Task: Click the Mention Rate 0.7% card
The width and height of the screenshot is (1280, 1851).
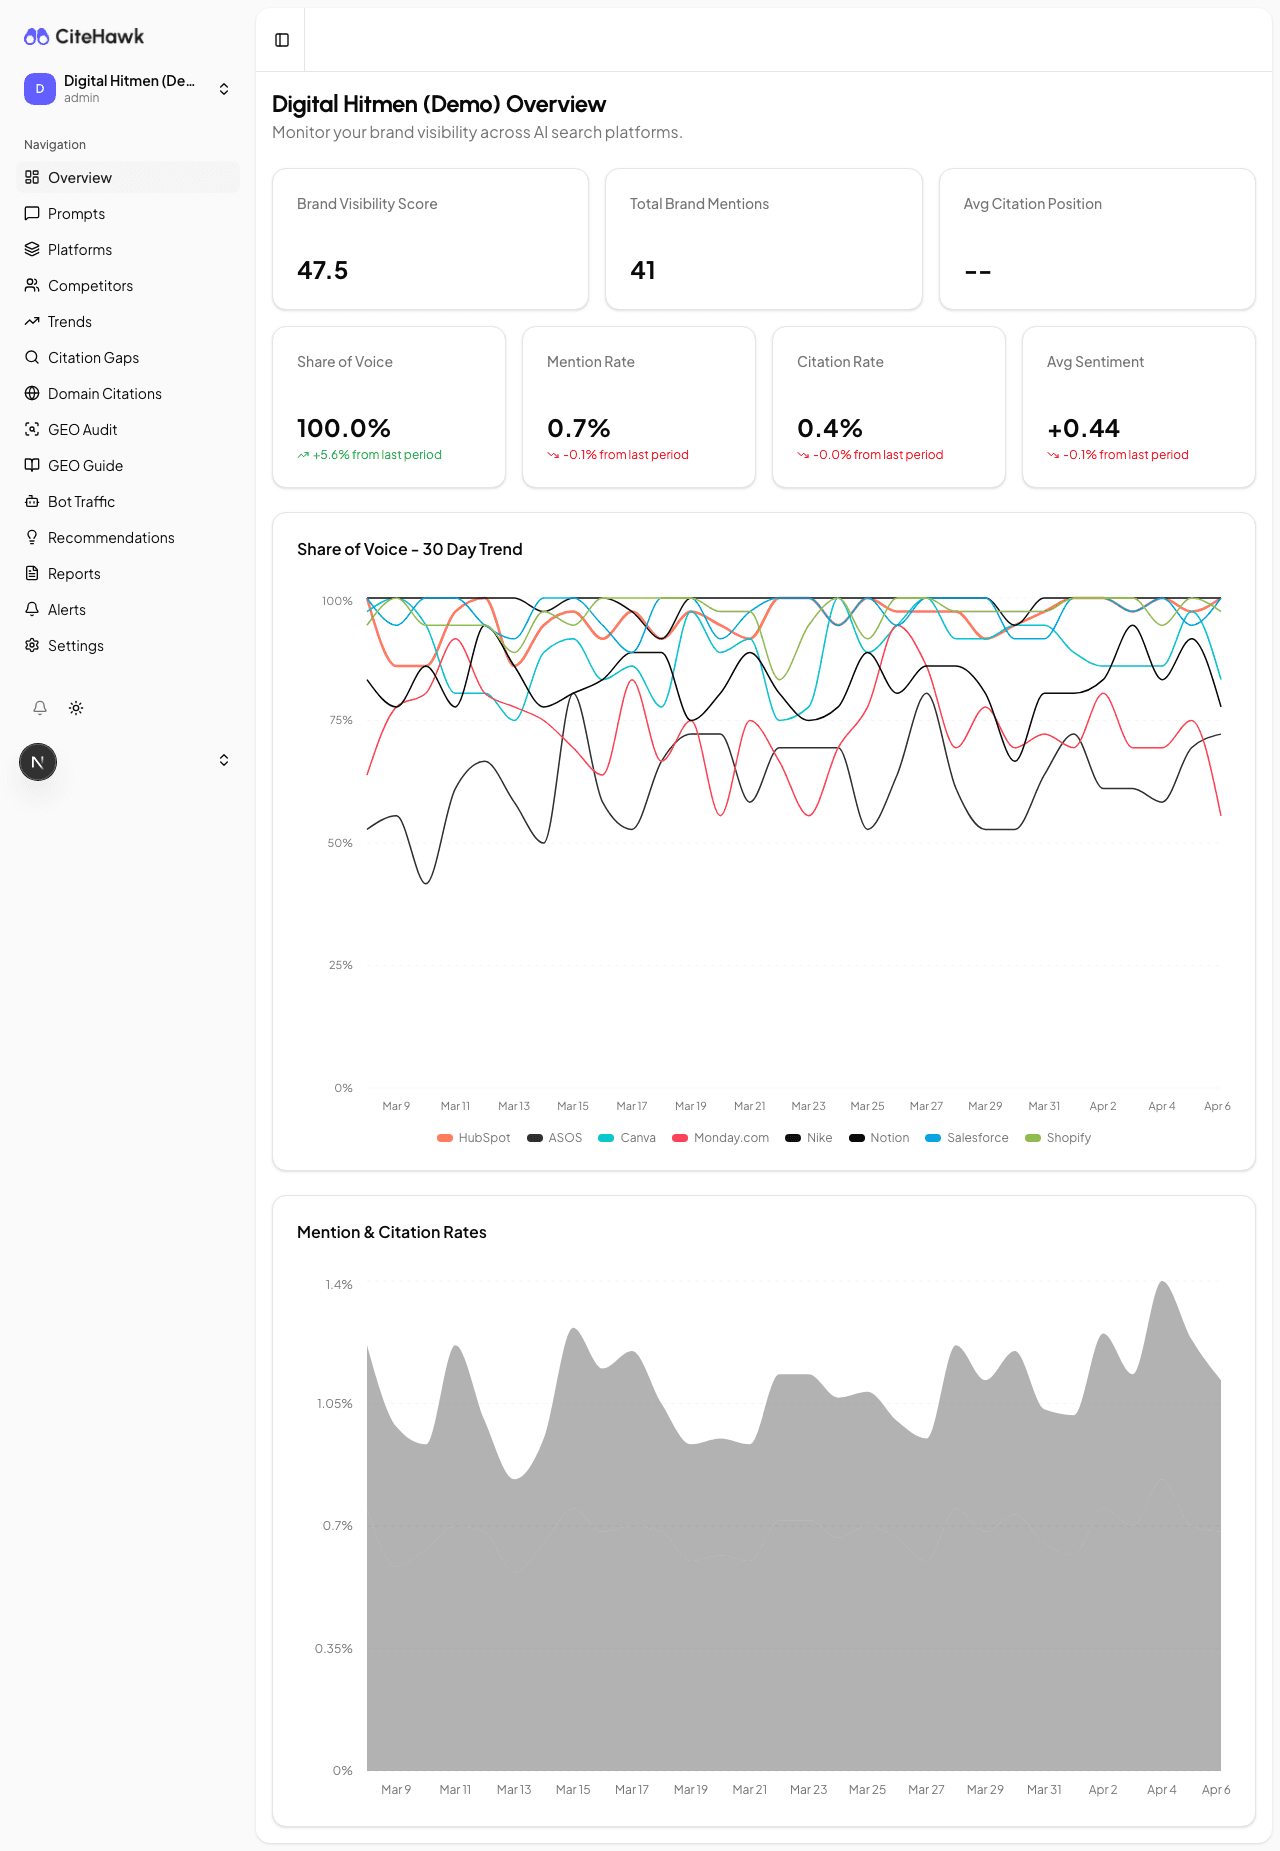Action: click(639, 407)
